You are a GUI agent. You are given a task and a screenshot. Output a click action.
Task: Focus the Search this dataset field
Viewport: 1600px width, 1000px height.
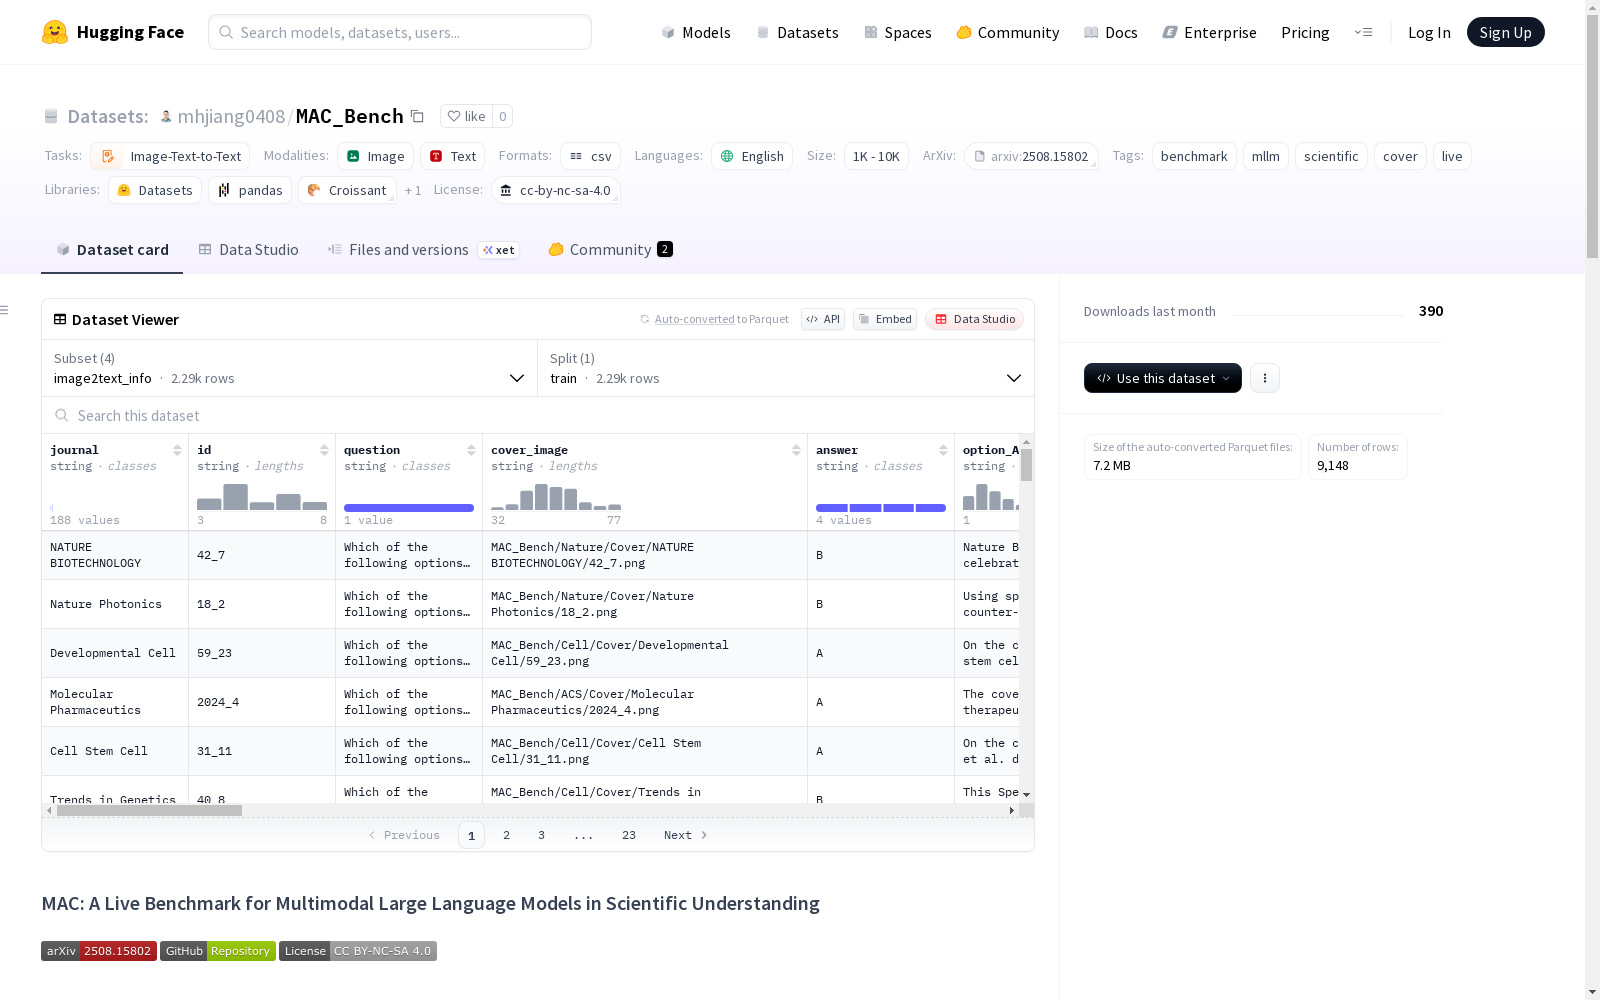(x=538, y=415)
